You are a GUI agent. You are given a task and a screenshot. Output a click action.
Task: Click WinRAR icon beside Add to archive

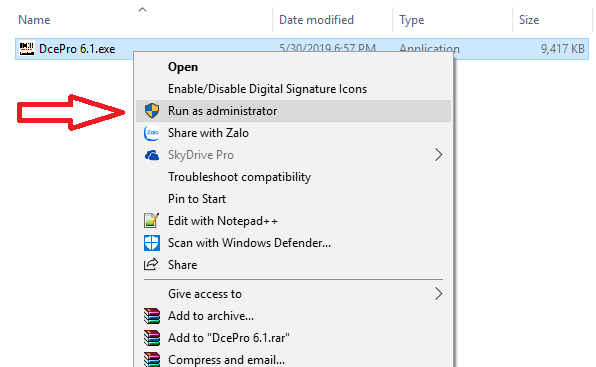(x=152, y=316)
